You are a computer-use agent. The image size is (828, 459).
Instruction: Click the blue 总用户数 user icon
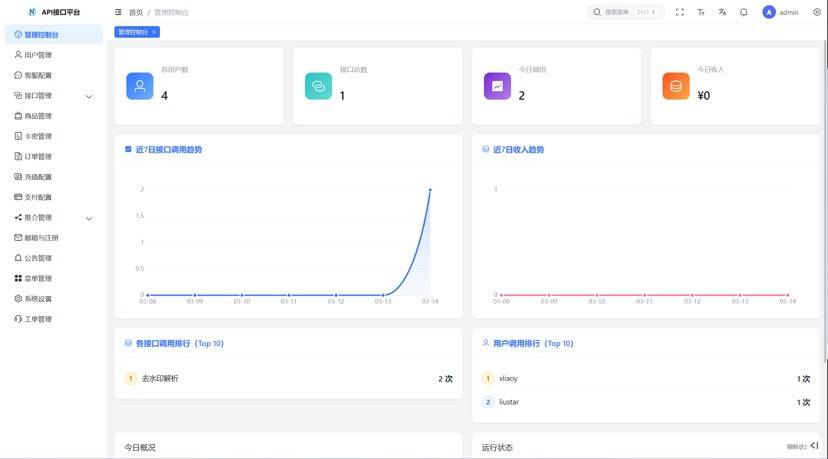pyautogui.click(x=140, y=86)
